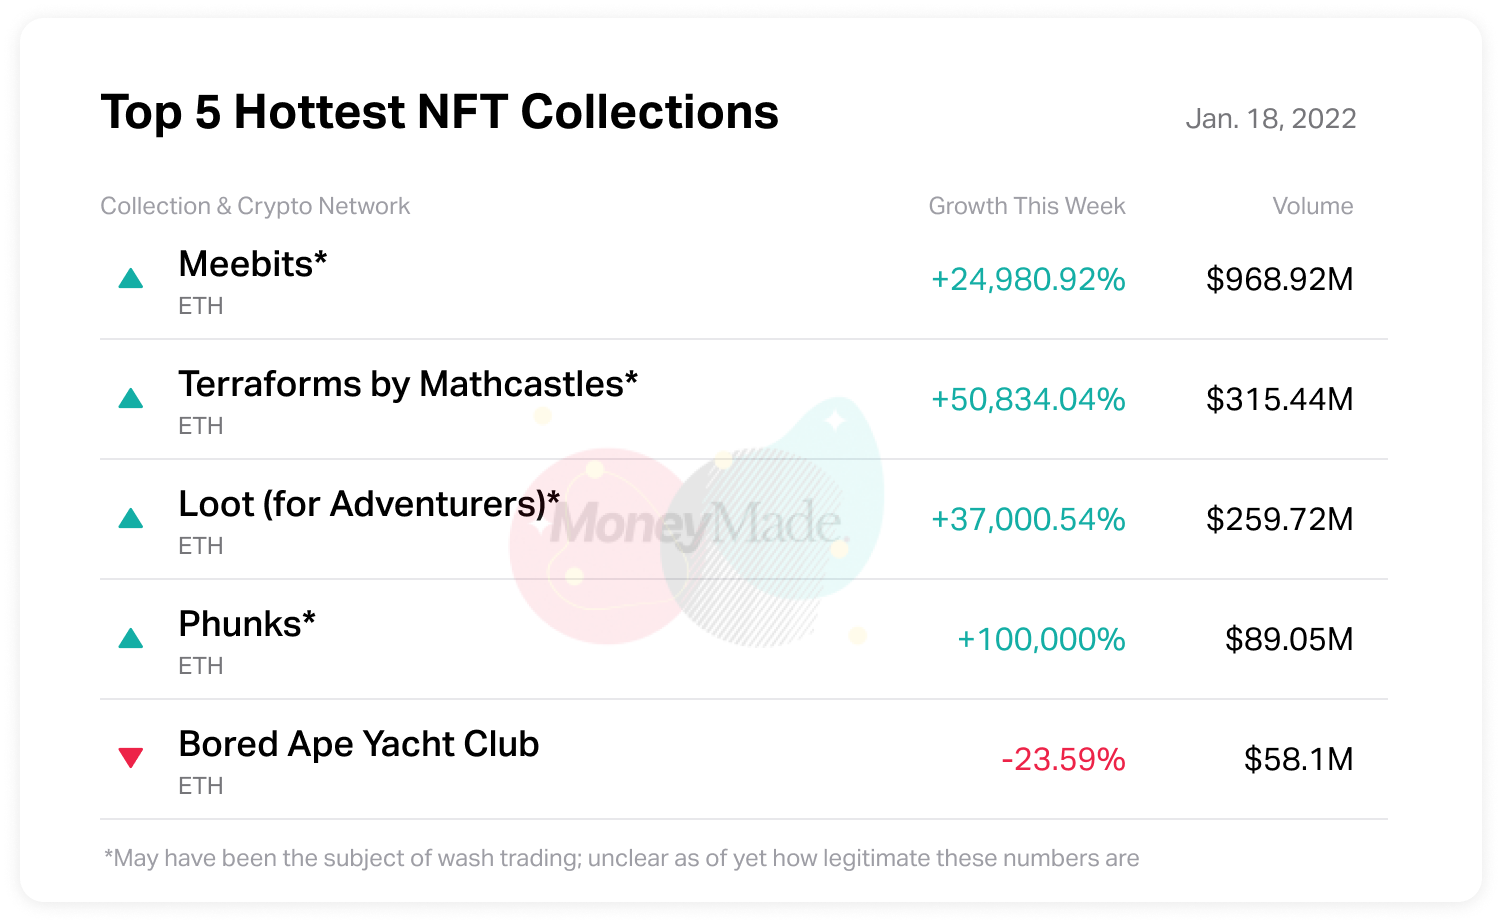Open Bored Ape Yacht Club collection
Screen dimensions: 1502x924
358,744
